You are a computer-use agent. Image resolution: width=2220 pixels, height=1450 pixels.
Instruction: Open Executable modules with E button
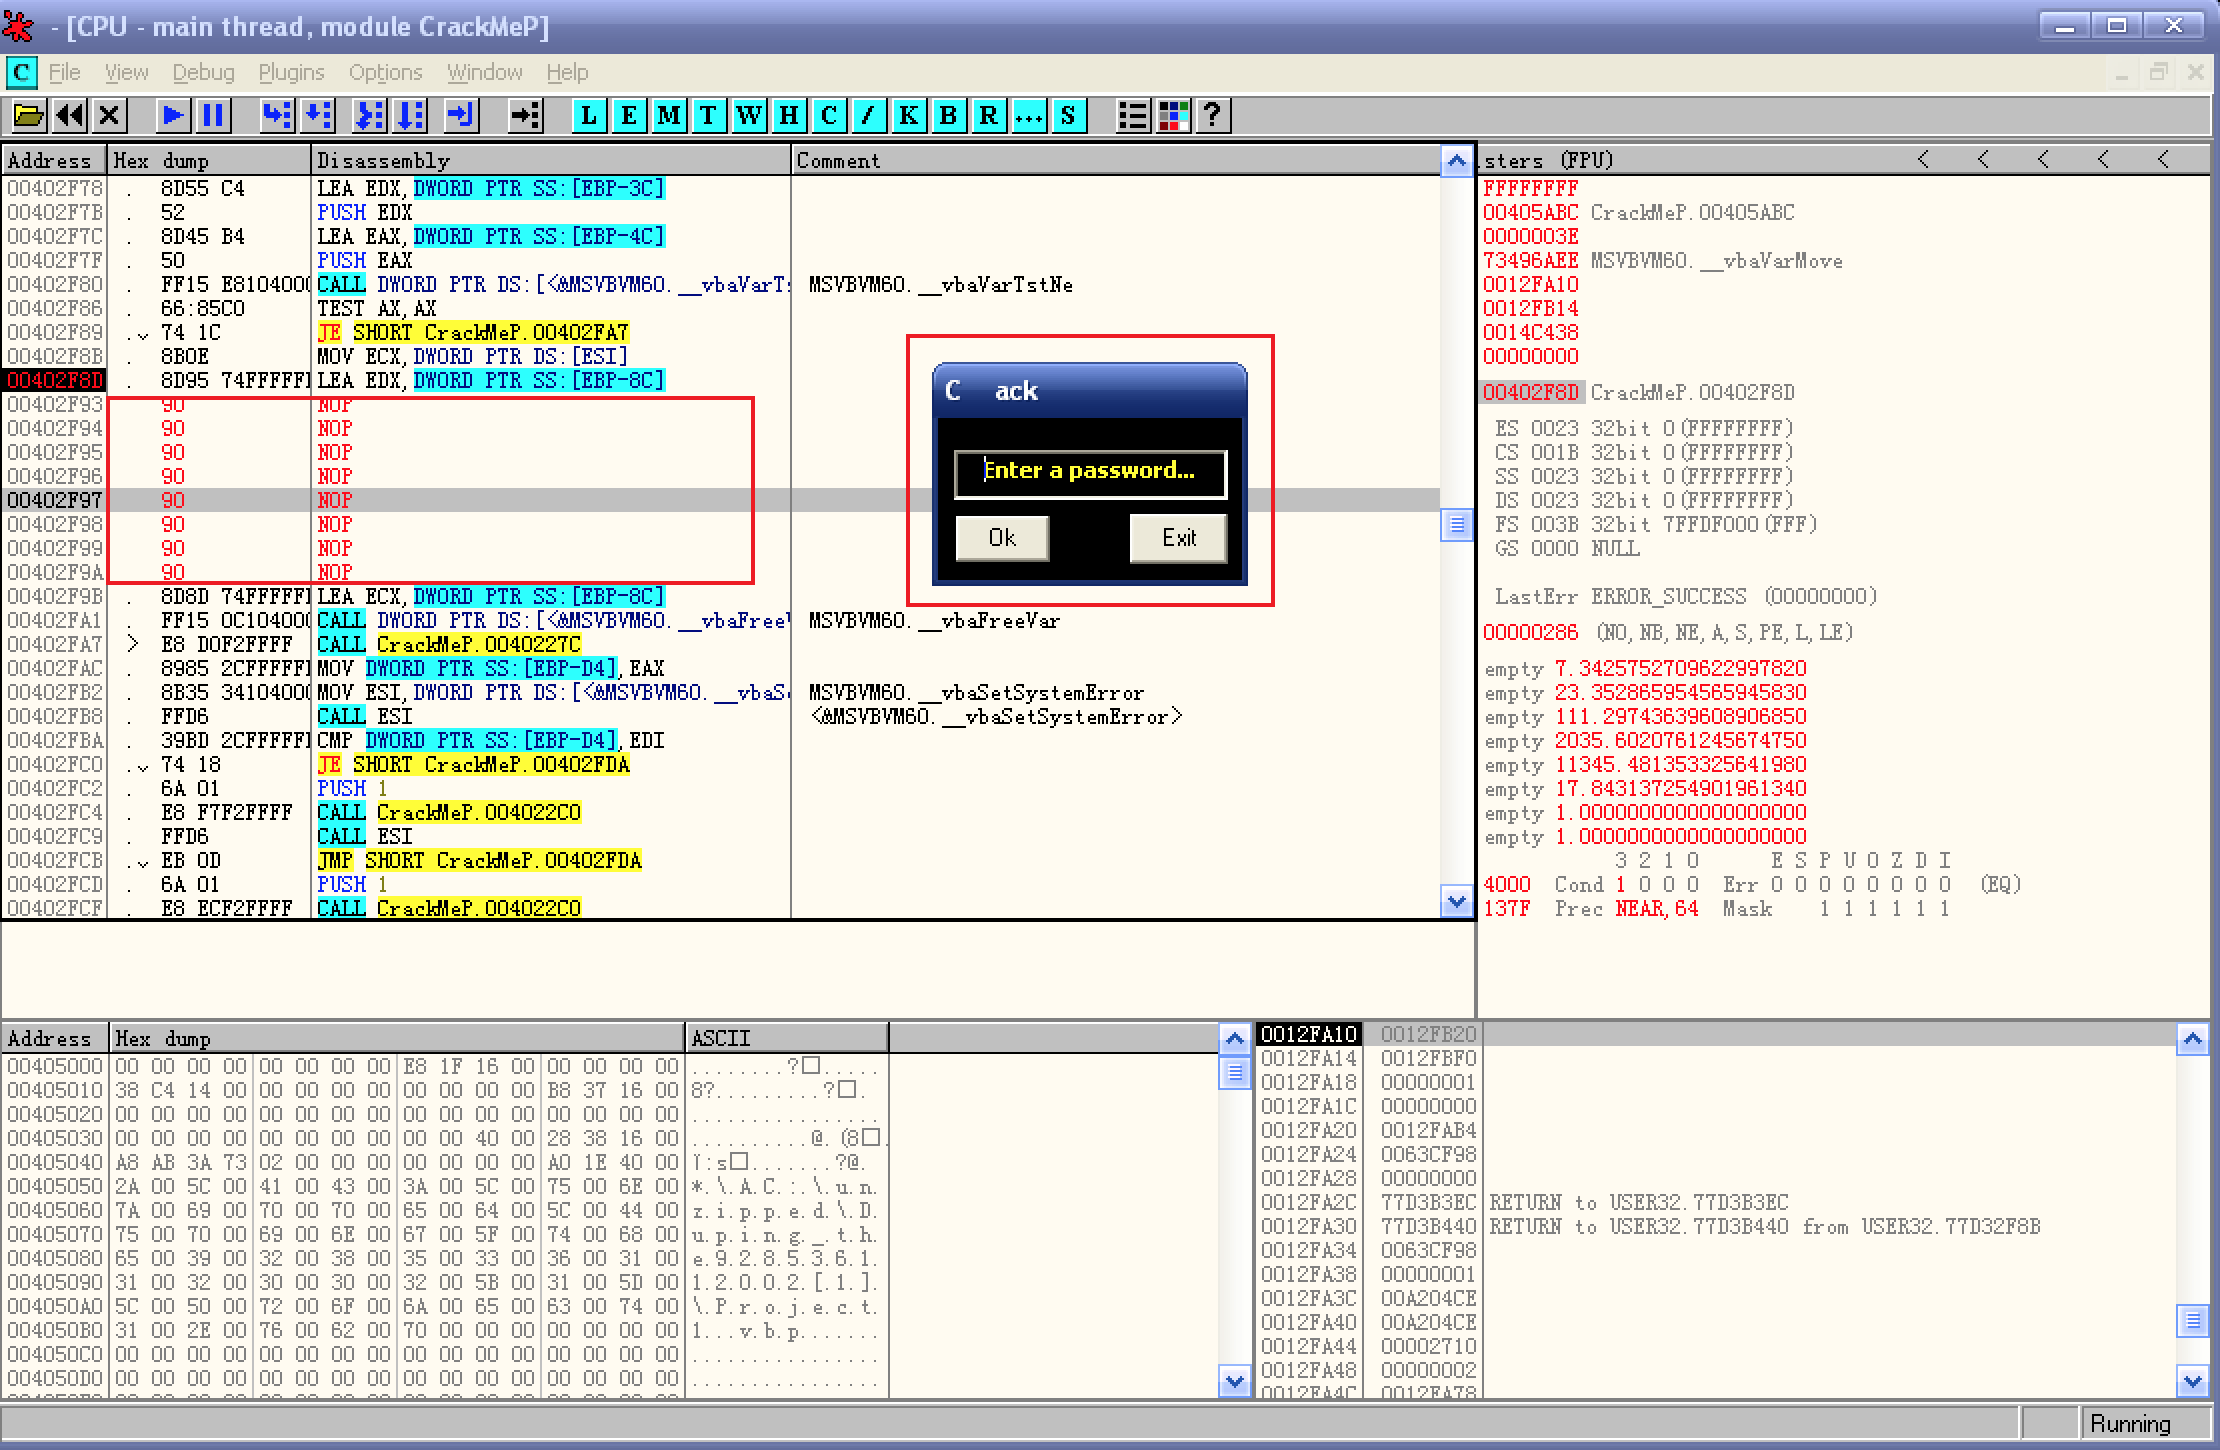(628, 116)
